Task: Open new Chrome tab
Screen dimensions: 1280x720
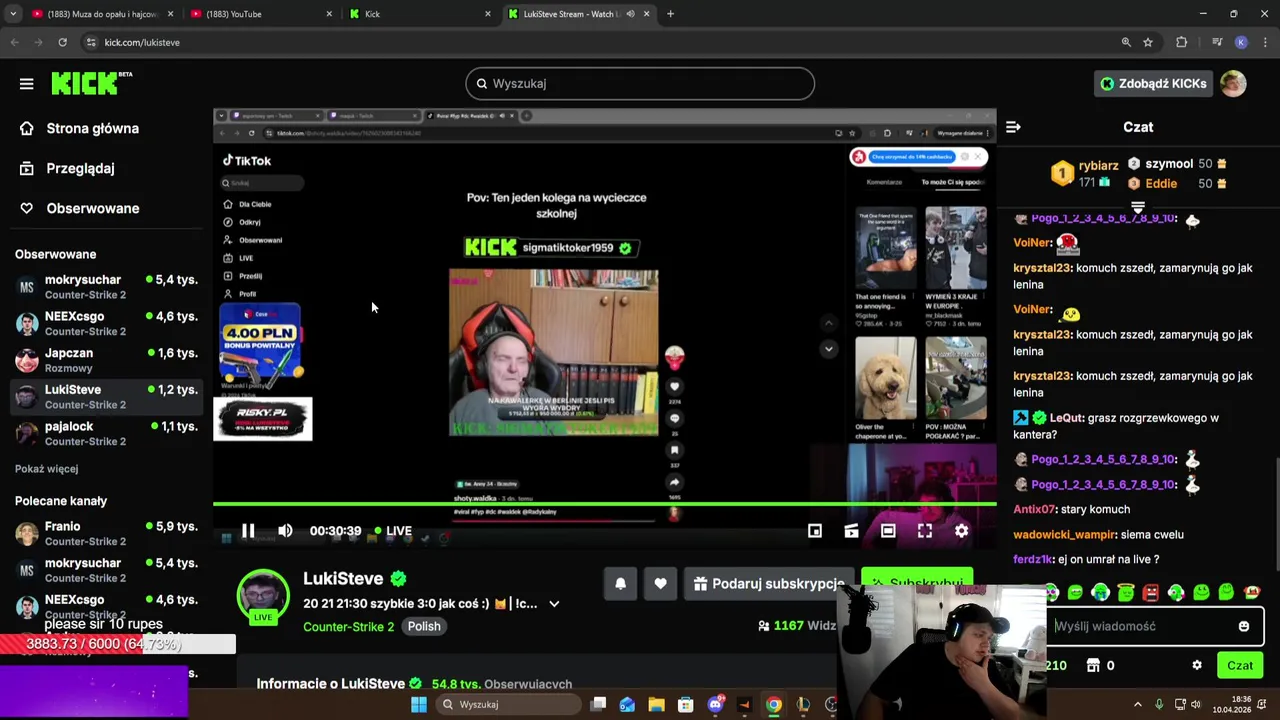Action: pos(670,14)
